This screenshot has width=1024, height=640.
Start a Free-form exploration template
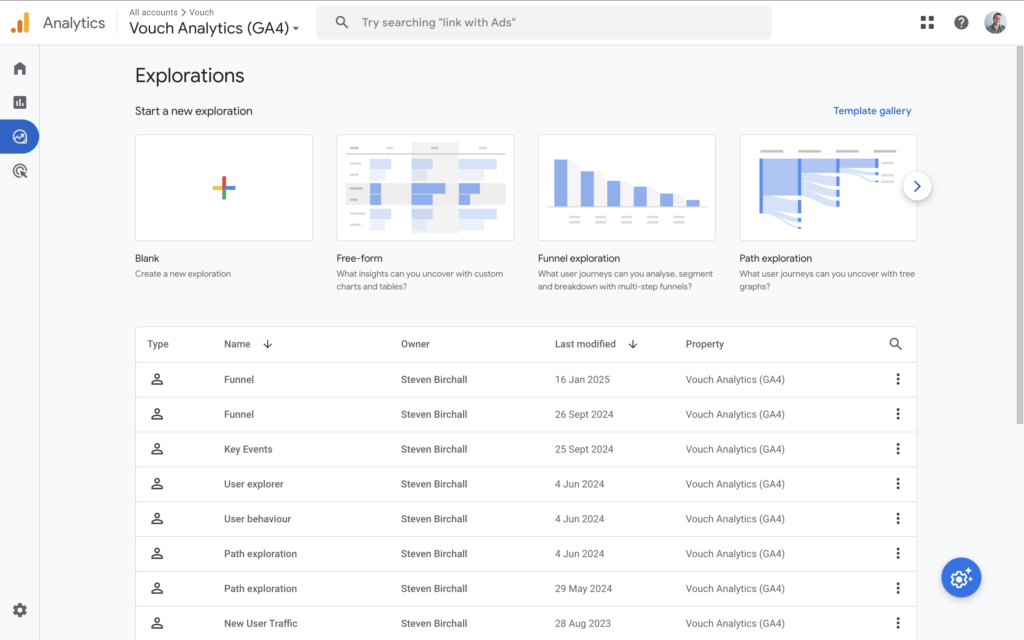tap(425, 187)
